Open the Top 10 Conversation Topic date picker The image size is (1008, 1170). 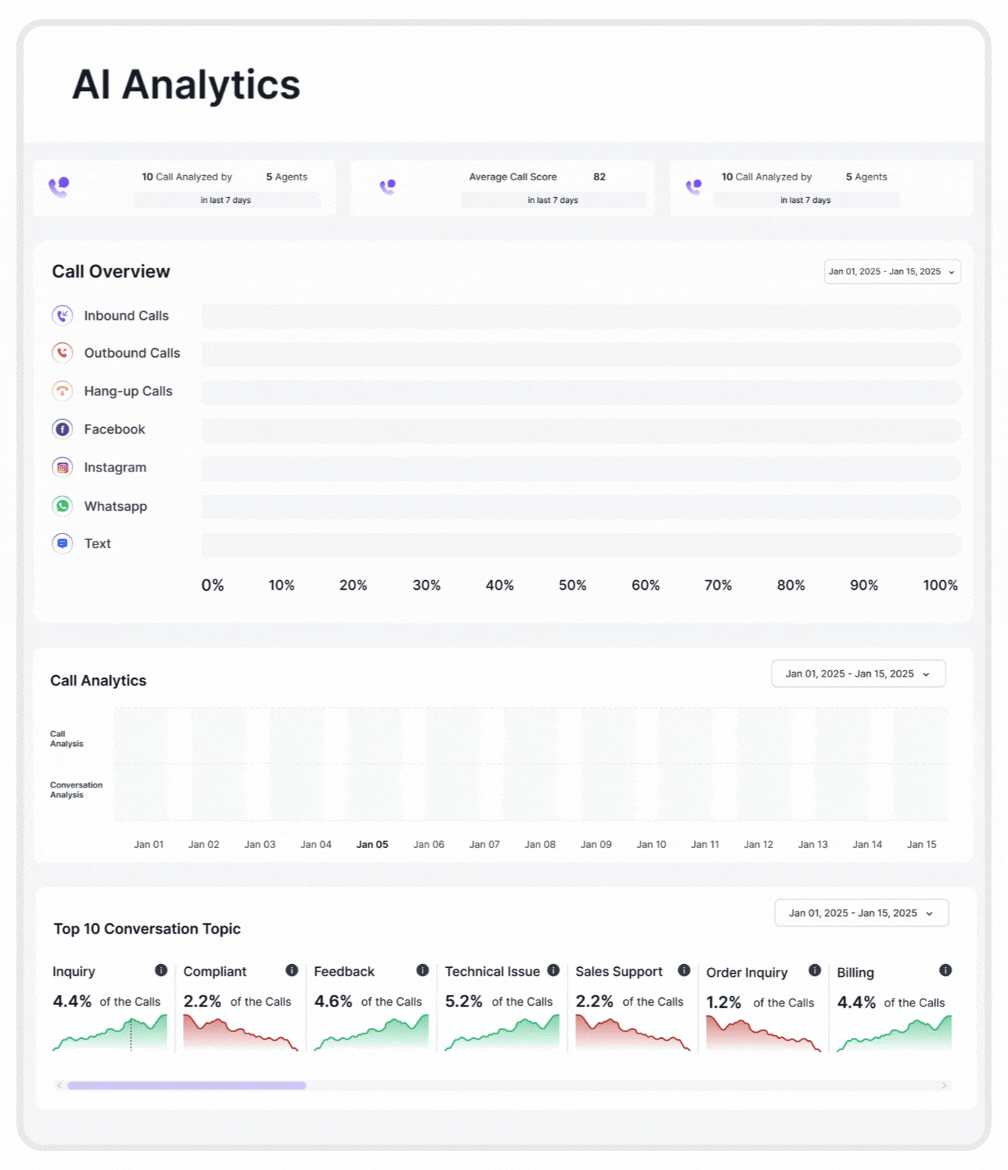pos(861,912)
